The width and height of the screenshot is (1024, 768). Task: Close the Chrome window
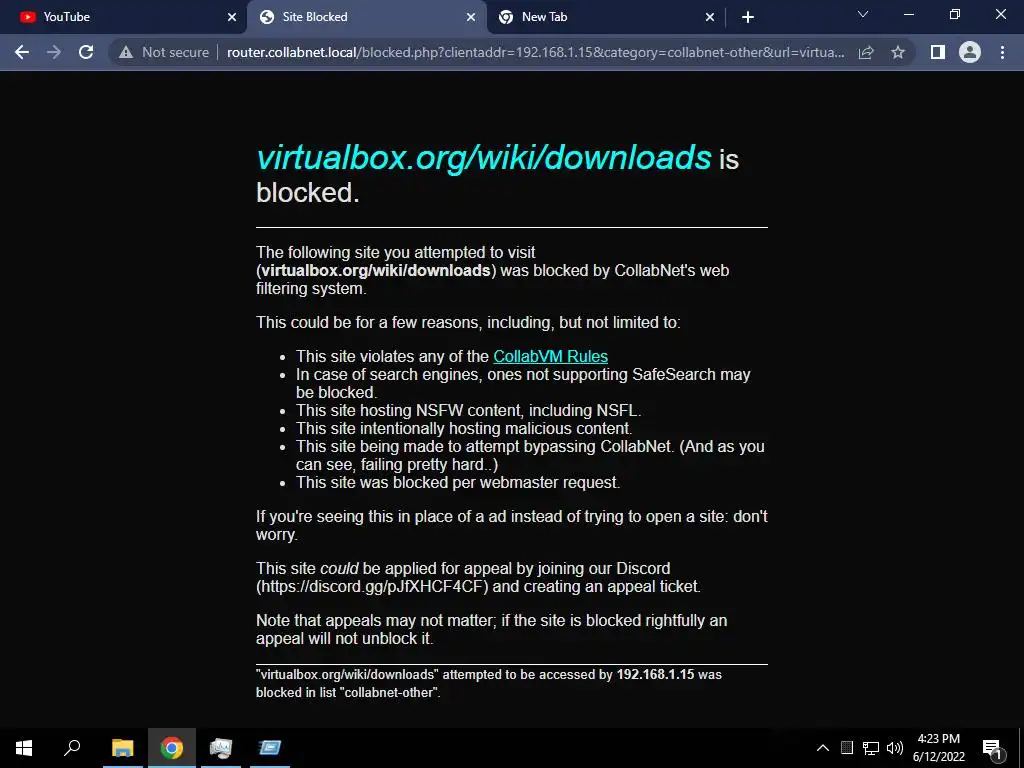(1000, 14)
